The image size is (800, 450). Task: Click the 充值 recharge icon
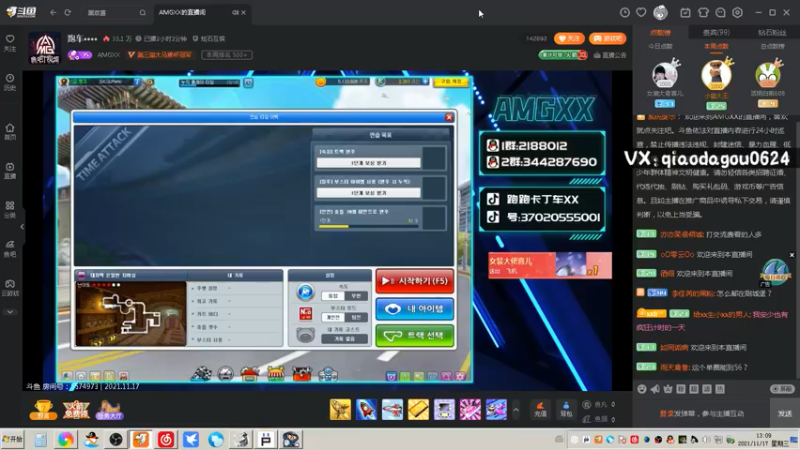(540, 409)
